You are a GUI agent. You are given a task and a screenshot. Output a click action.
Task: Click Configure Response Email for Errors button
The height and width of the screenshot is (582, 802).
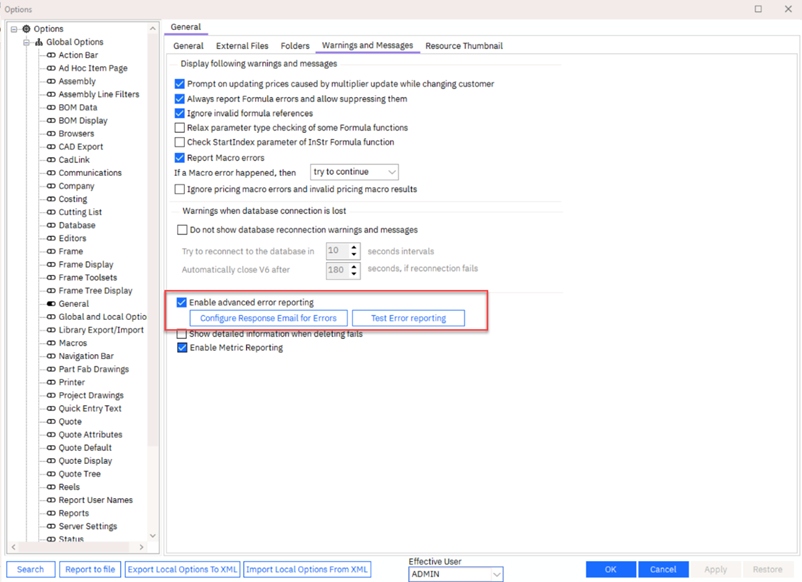click(268, 318)
